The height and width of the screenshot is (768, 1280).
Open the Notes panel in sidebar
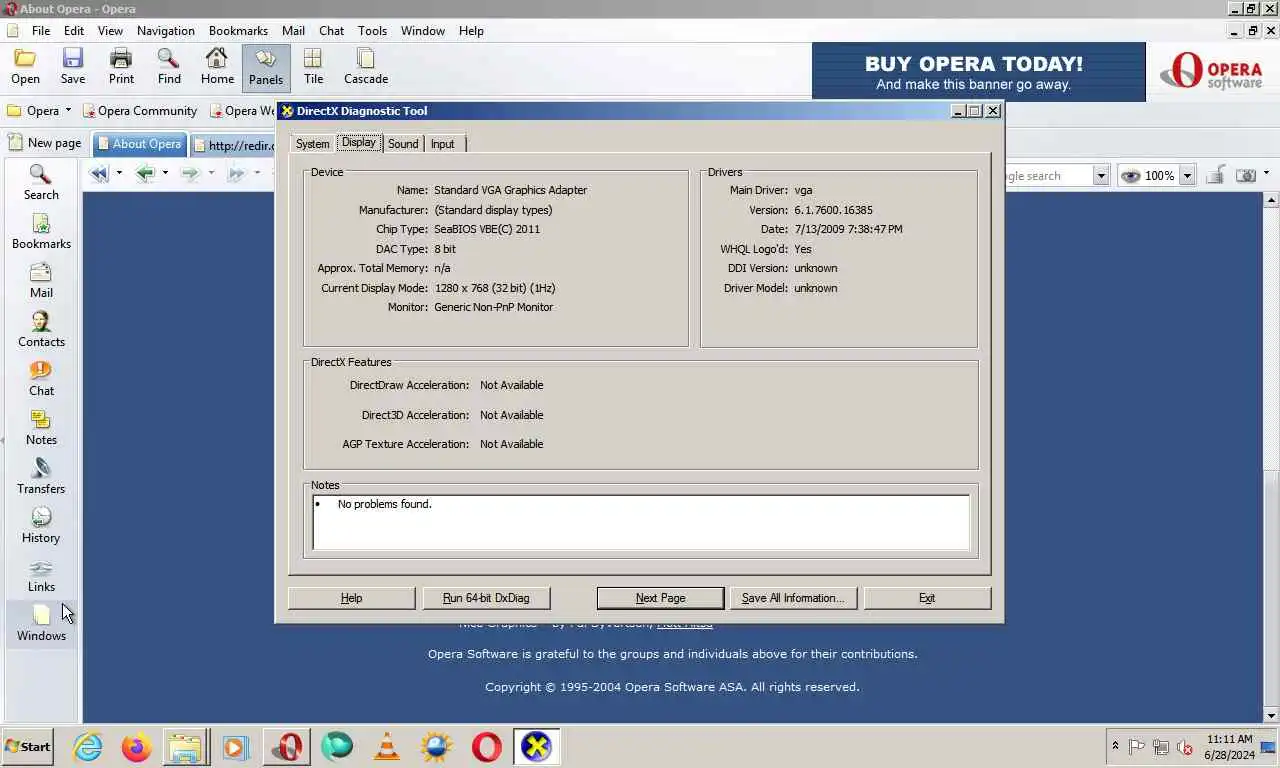41,428
